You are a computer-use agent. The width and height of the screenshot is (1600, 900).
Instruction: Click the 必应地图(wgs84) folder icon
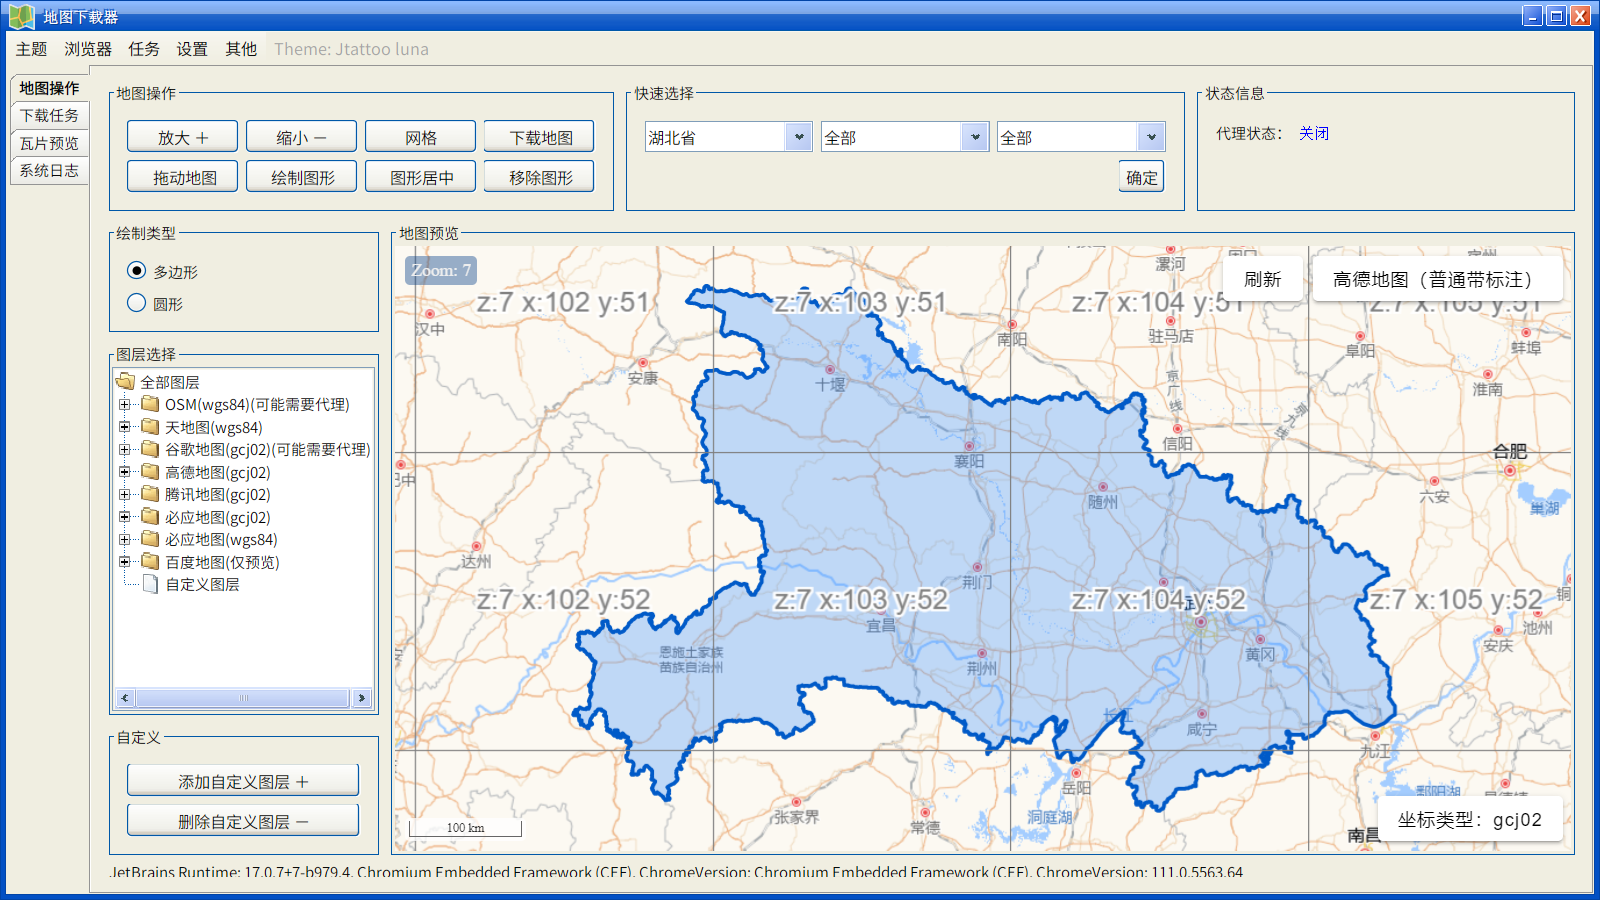pos(151,539)
